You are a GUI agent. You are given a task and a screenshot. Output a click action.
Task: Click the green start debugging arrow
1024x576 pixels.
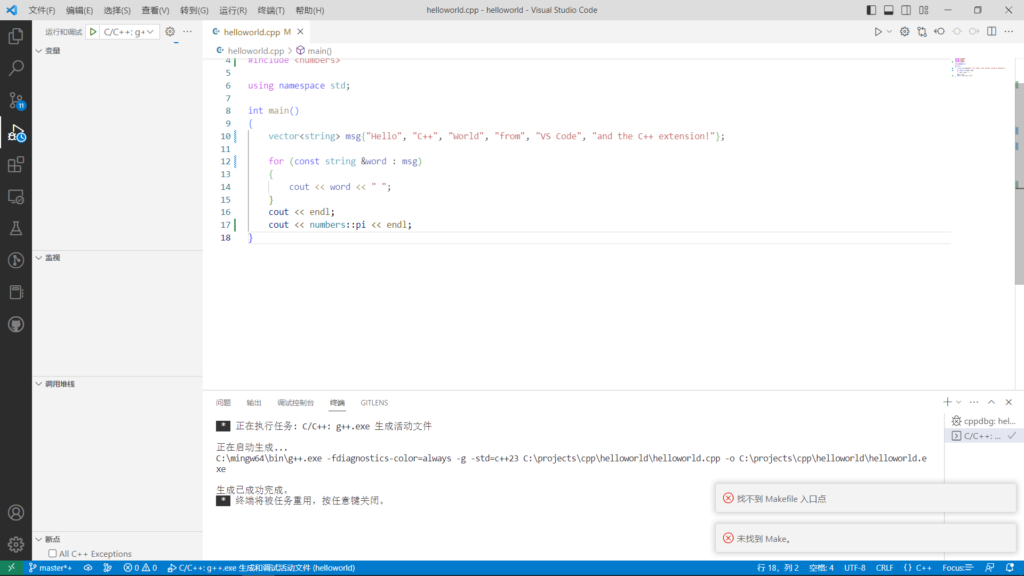(93, 32)
